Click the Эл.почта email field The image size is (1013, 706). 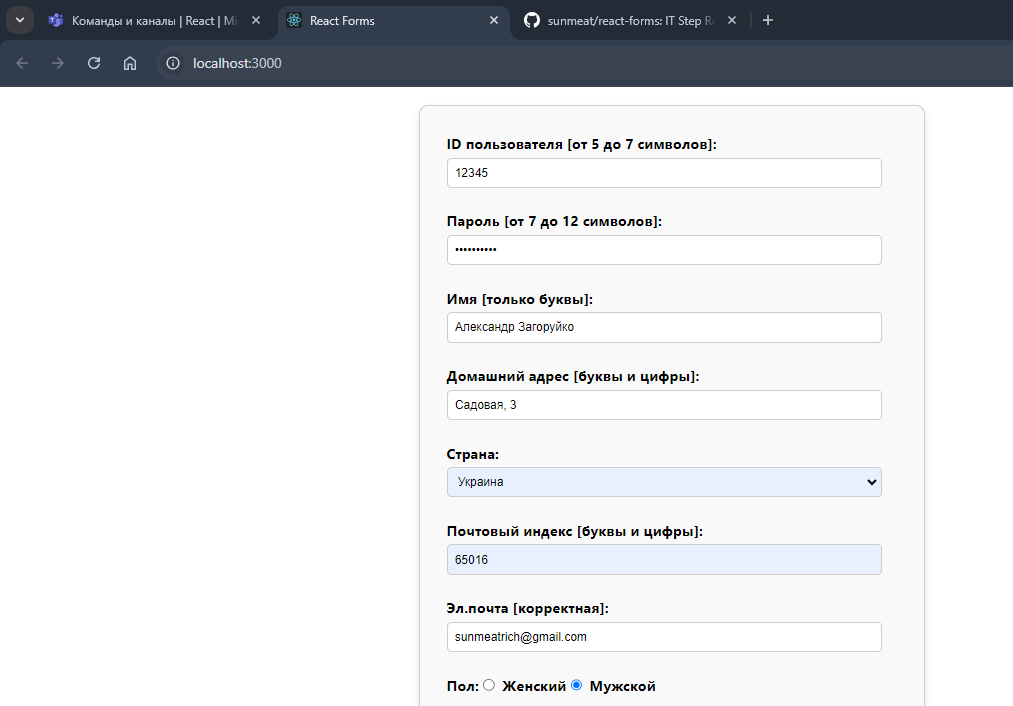(664, 637)
